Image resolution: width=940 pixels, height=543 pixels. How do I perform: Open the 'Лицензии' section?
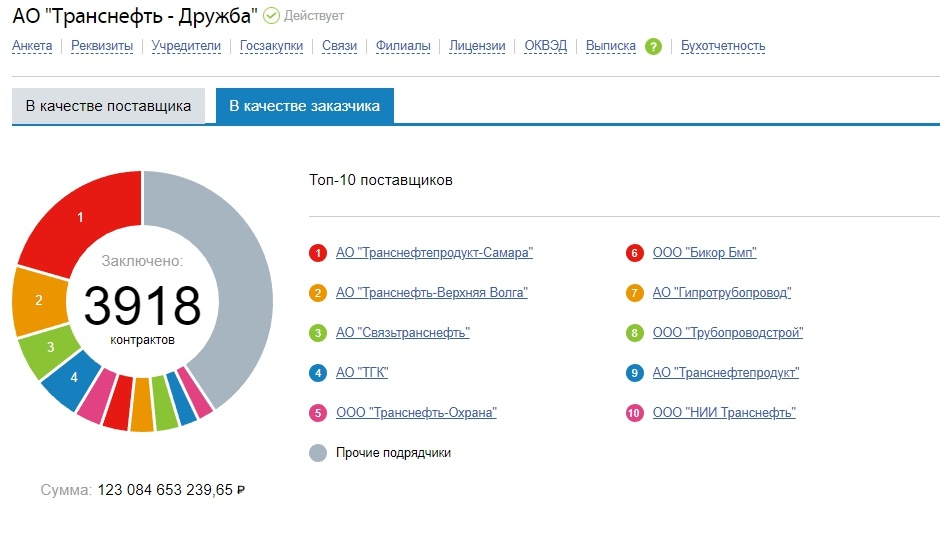pos(477,46)
